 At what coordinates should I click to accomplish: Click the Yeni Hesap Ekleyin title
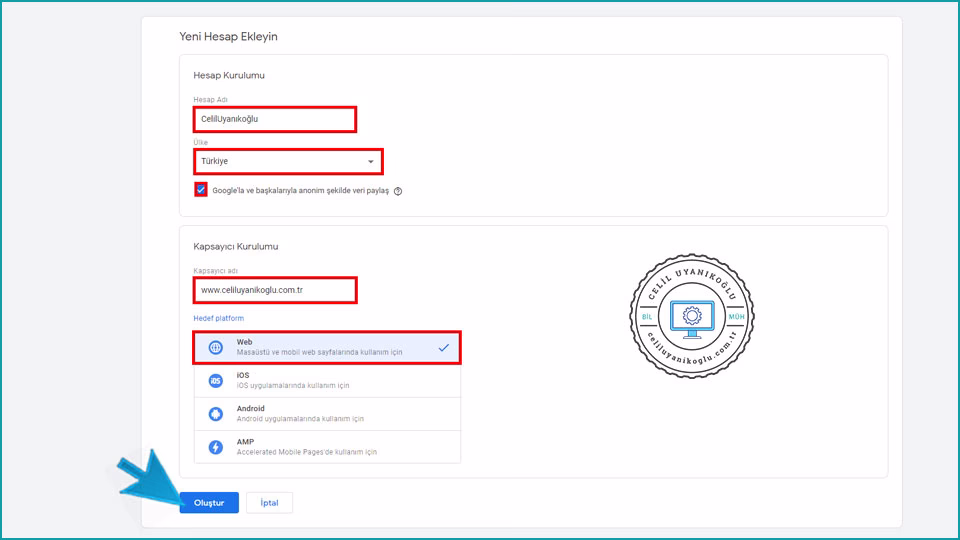tap(228, 37)
